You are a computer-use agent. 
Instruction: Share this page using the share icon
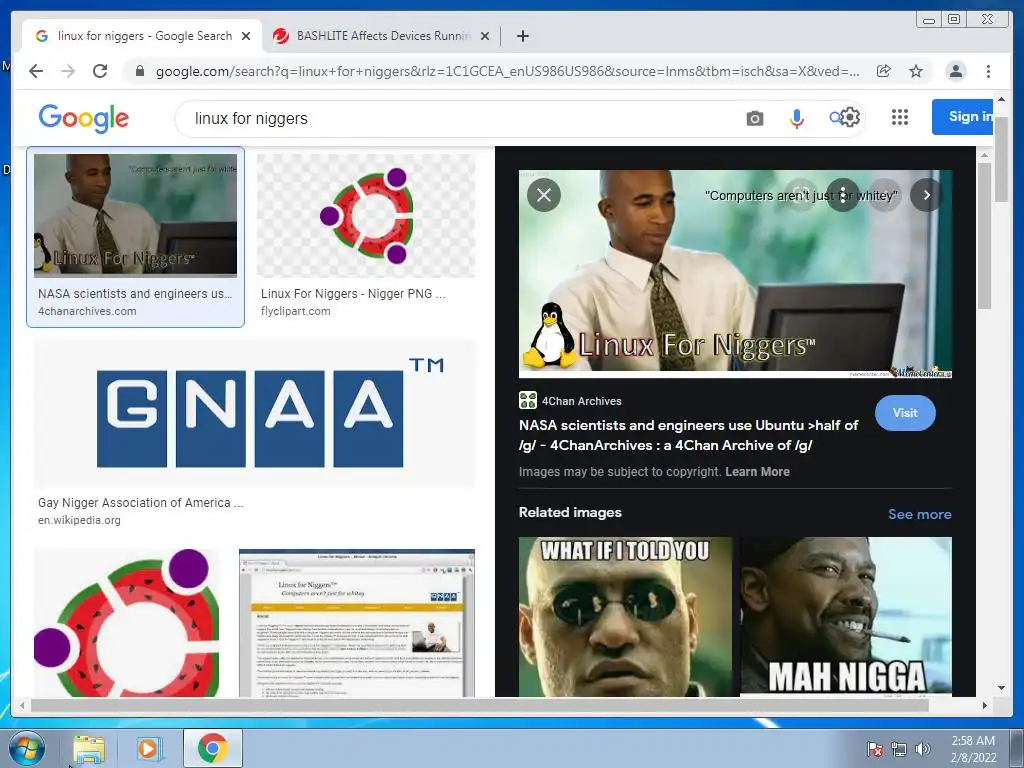pos(884,71)
